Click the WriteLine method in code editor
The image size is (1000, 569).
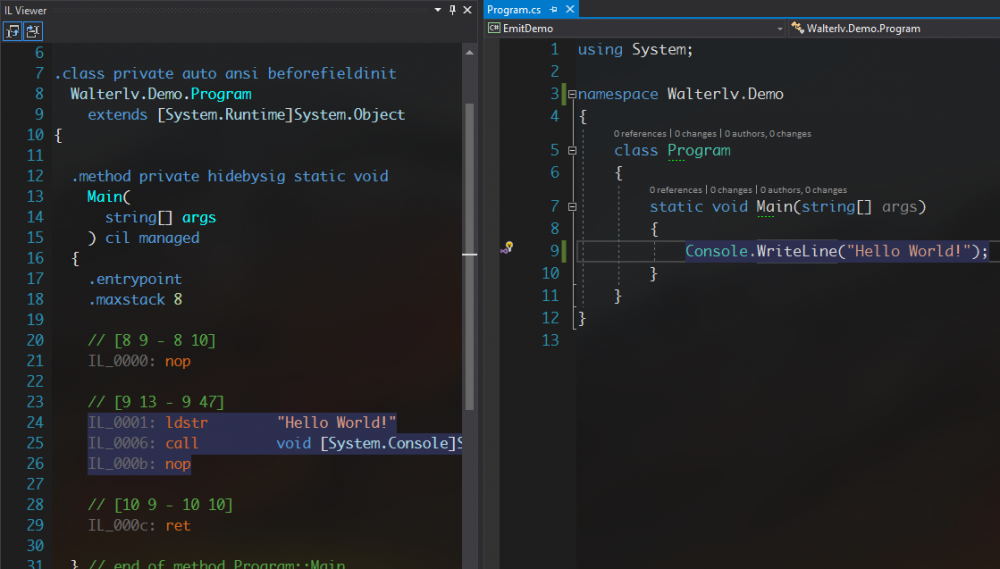796,251
